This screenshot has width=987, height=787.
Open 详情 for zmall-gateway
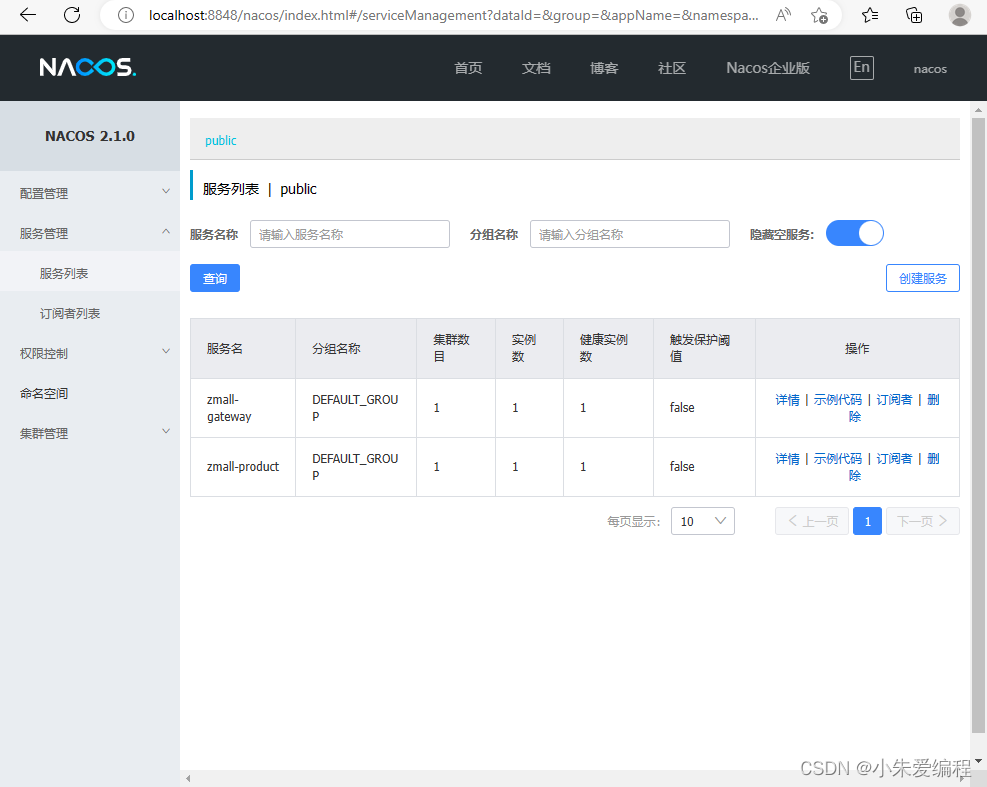(x=787, y=400)
